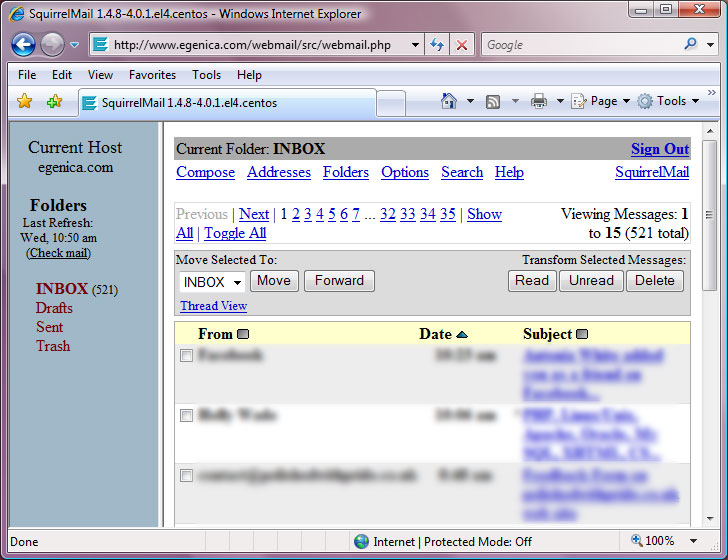Open the Page toolbar menu
Viewport: 728px width, 560px height.
[601, 101]
